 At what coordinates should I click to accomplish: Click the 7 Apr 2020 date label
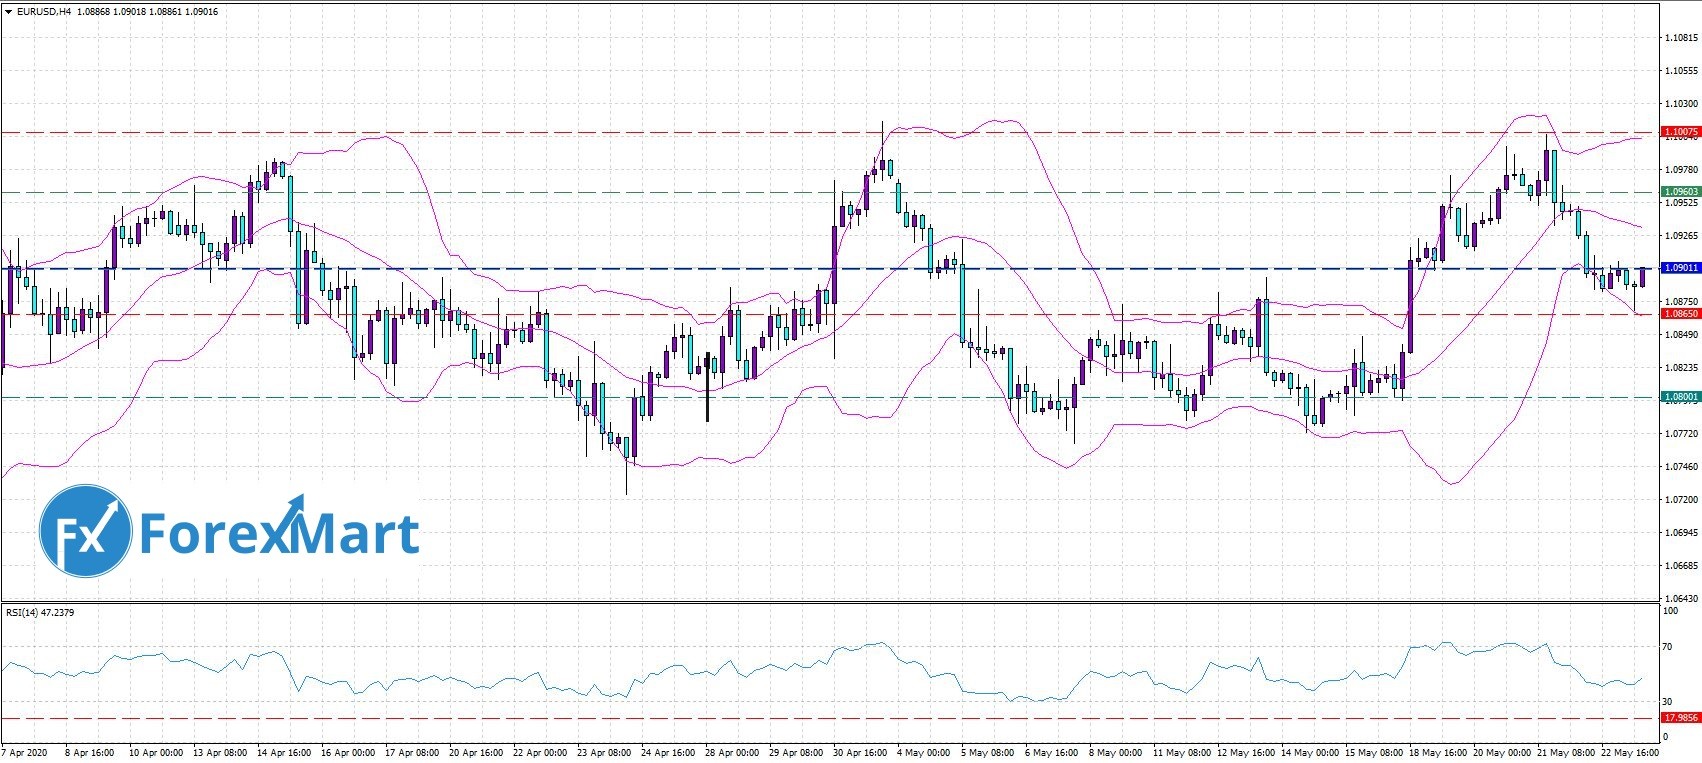pyautogui.click(x=24, y=752)
